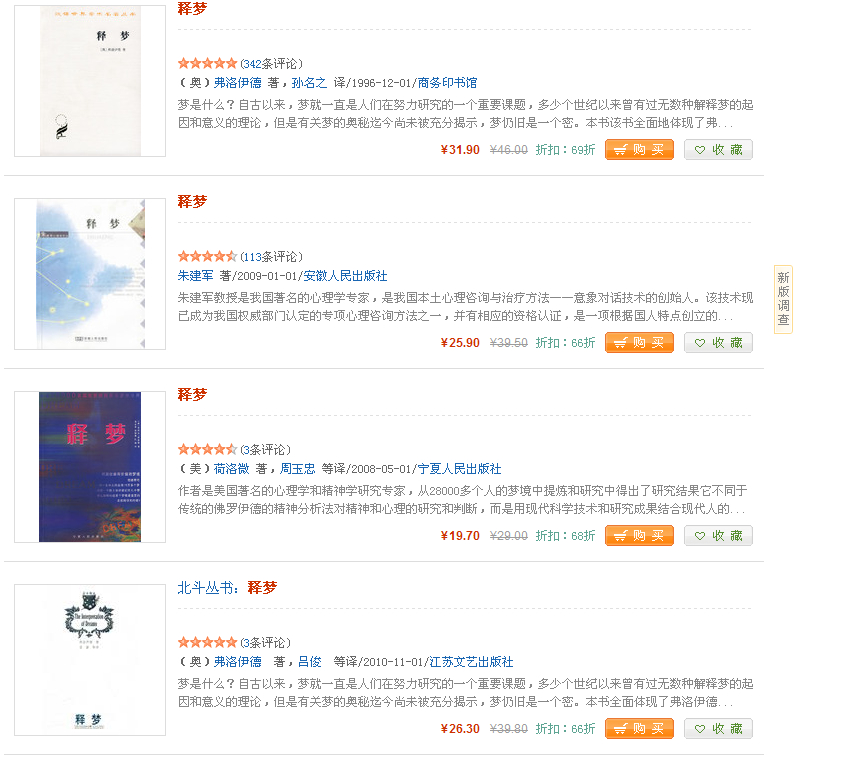861x760 pixels.
Task: Click author link 弗洛伊德 in first listing
Action: (x=237, y=83)
